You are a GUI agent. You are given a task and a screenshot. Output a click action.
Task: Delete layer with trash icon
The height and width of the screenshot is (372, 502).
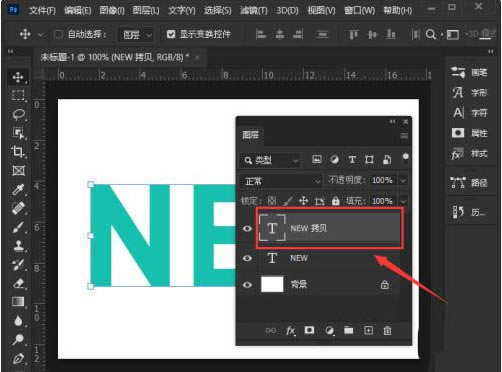387,331
